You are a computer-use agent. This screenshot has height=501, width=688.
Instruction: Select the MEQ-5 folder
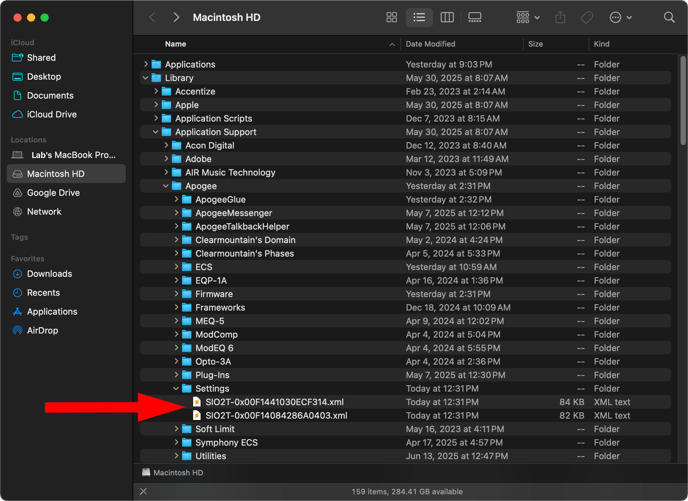click(x=405, y=321)
